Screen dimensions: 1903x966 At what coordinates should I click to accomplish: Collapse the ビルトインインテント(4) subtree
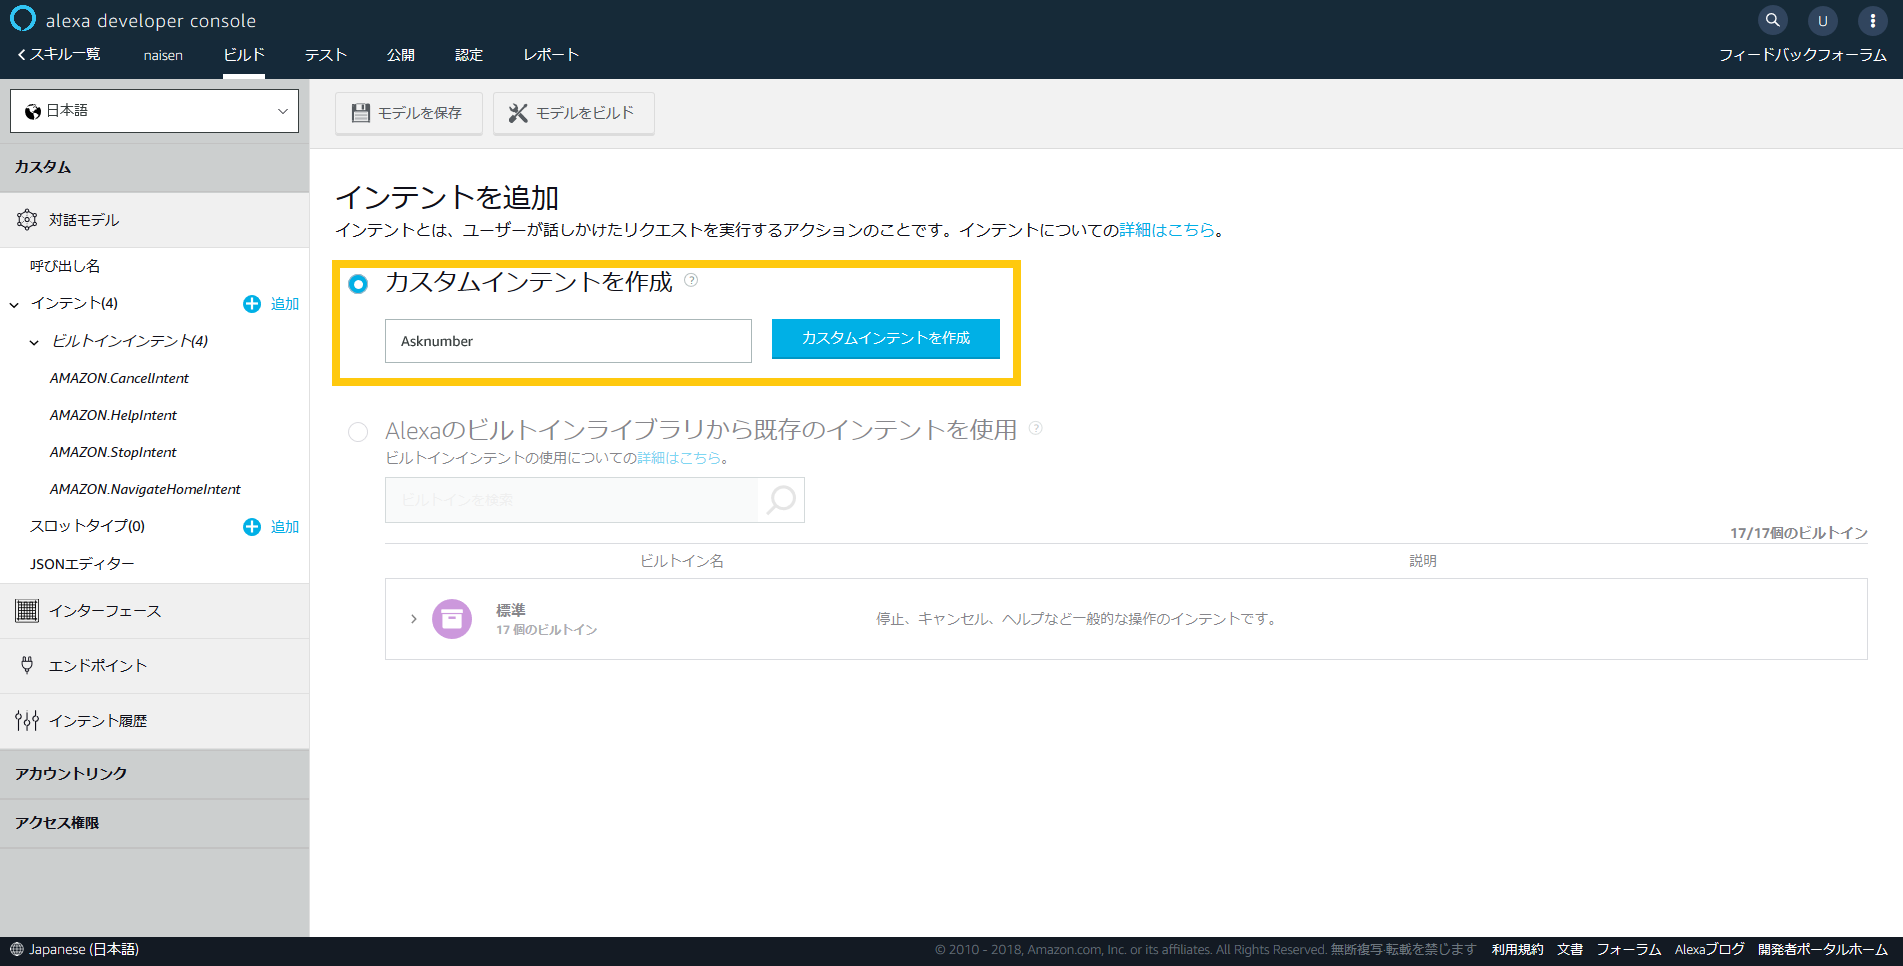34,342
